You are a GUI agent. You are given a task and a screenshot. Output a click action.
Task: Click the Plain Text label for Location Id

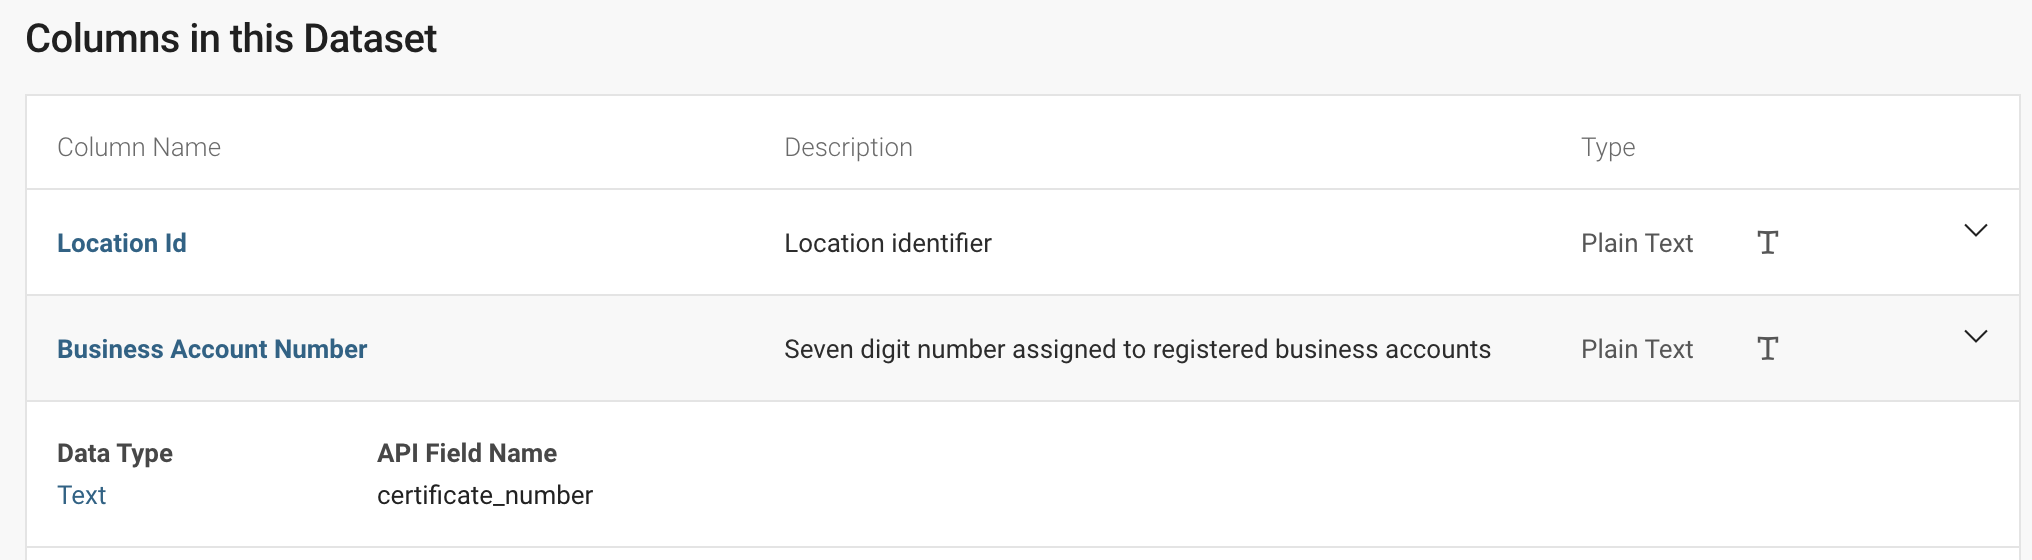coord(1636,243)
